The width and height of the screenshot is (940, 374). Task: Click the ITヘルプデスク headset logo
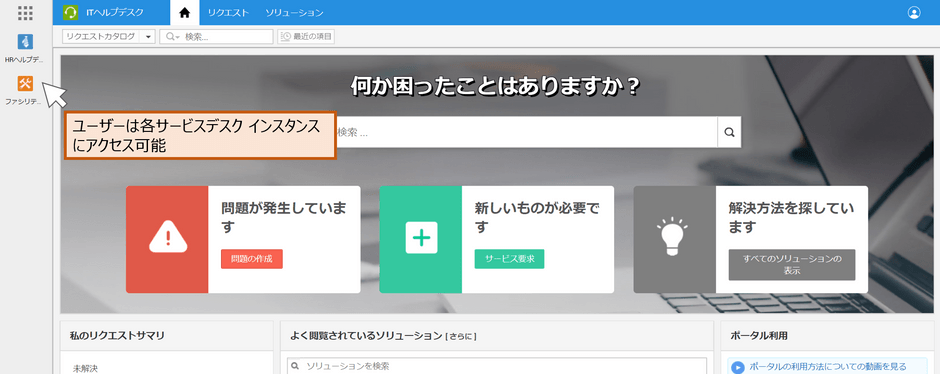tap(70, 13)
